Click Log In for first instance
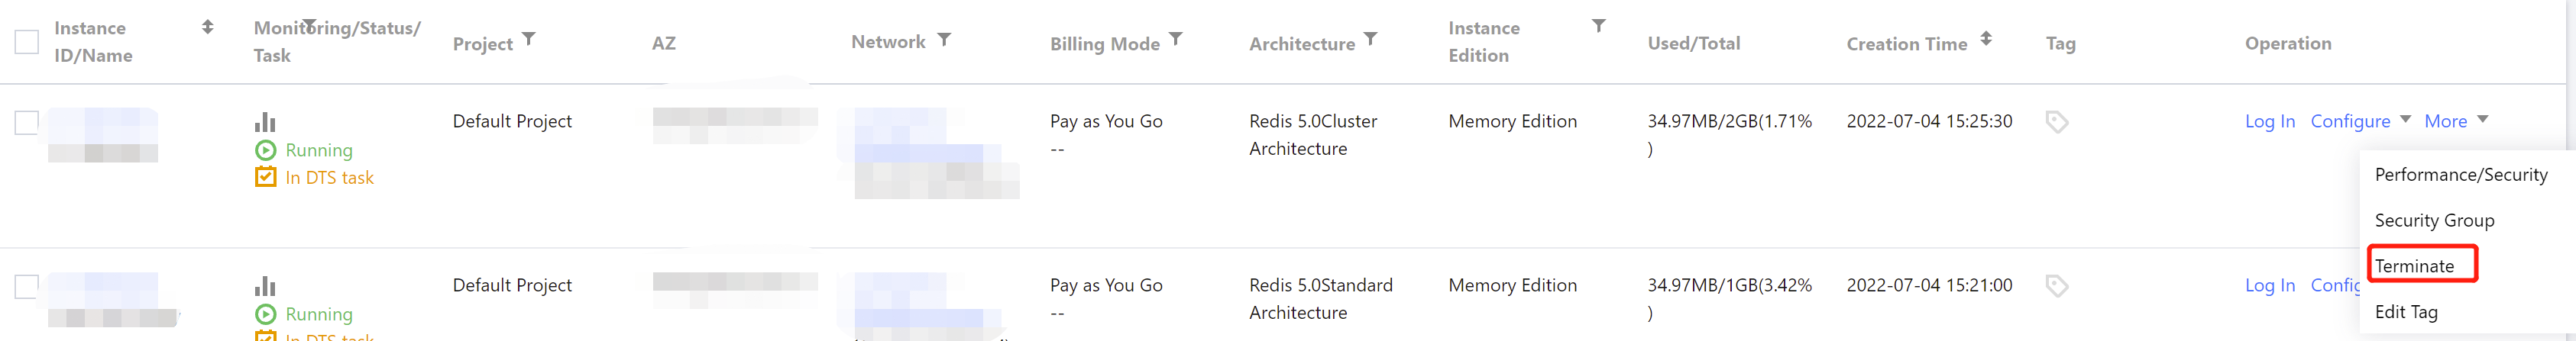Image resolution: width=2576 pixels, height=341 pixels. click(x=2269, y=121)
